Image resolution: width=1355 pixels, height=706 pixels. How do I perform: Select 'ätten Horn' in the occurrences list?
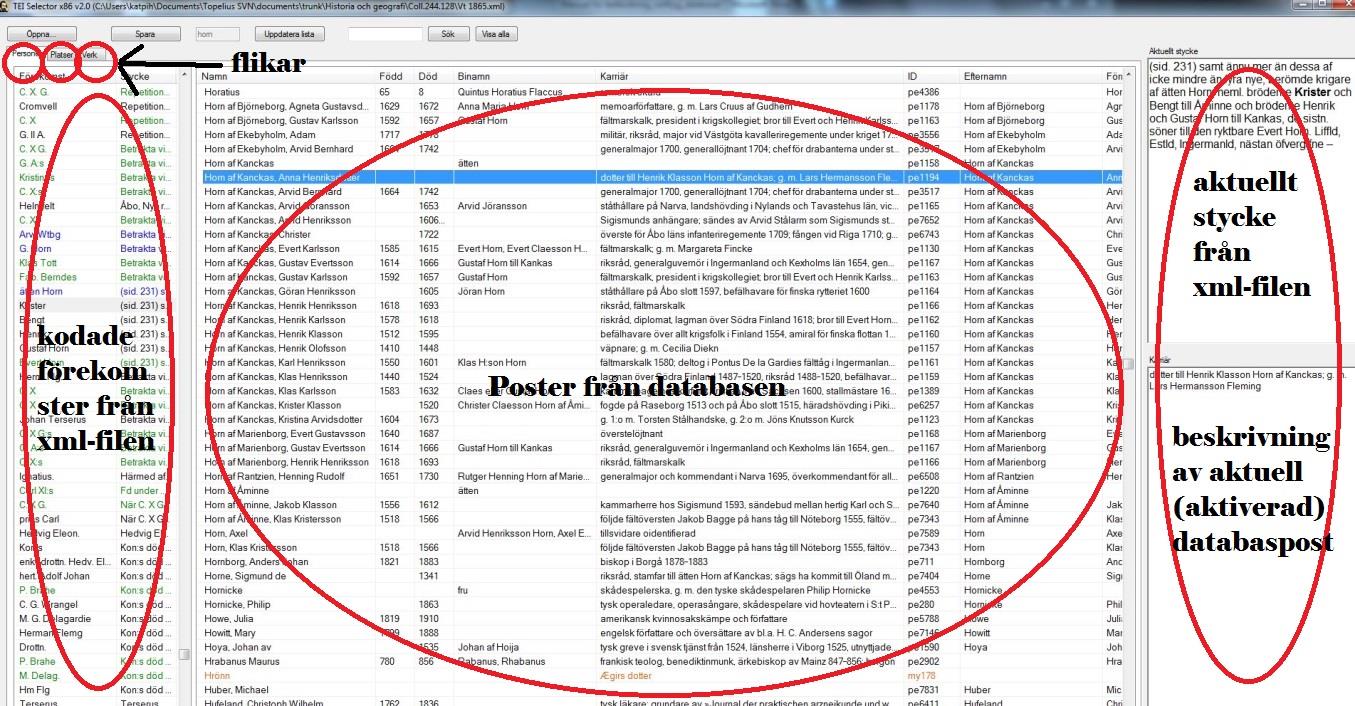coord(41,291)
